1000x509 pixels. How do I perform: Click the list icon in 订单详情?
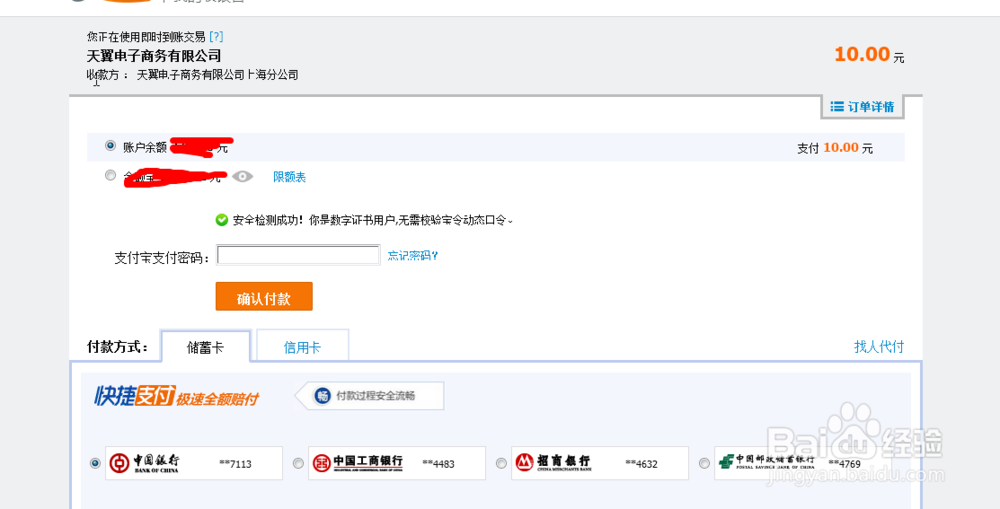click(x=837, y=107)
